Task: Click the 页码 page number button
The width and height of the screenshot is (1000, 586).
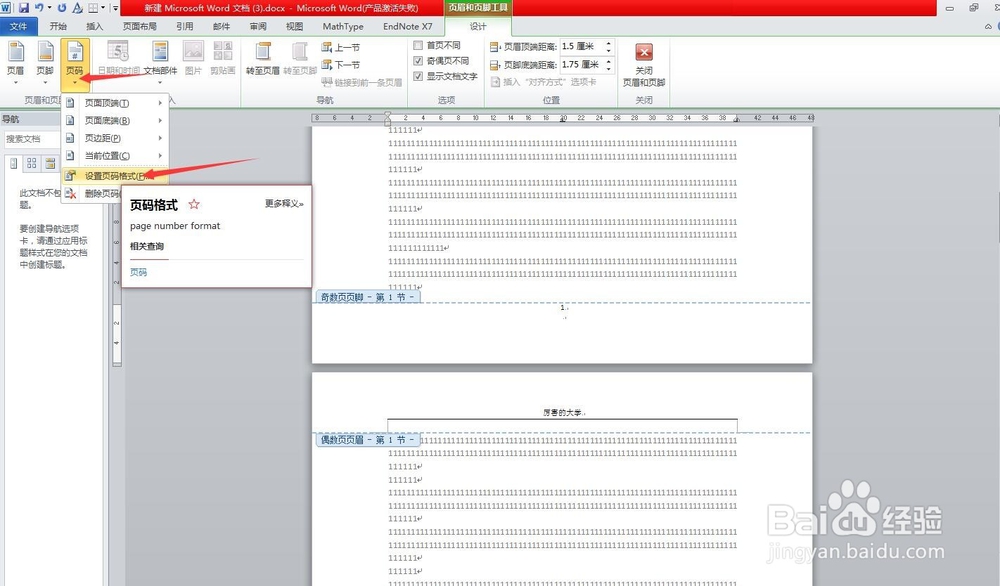Action: click(75, 64)
